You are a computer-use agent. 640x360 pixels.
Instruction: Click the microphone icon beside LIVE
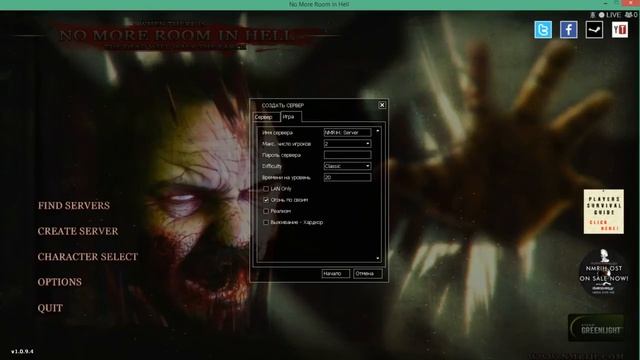(593, 15)
